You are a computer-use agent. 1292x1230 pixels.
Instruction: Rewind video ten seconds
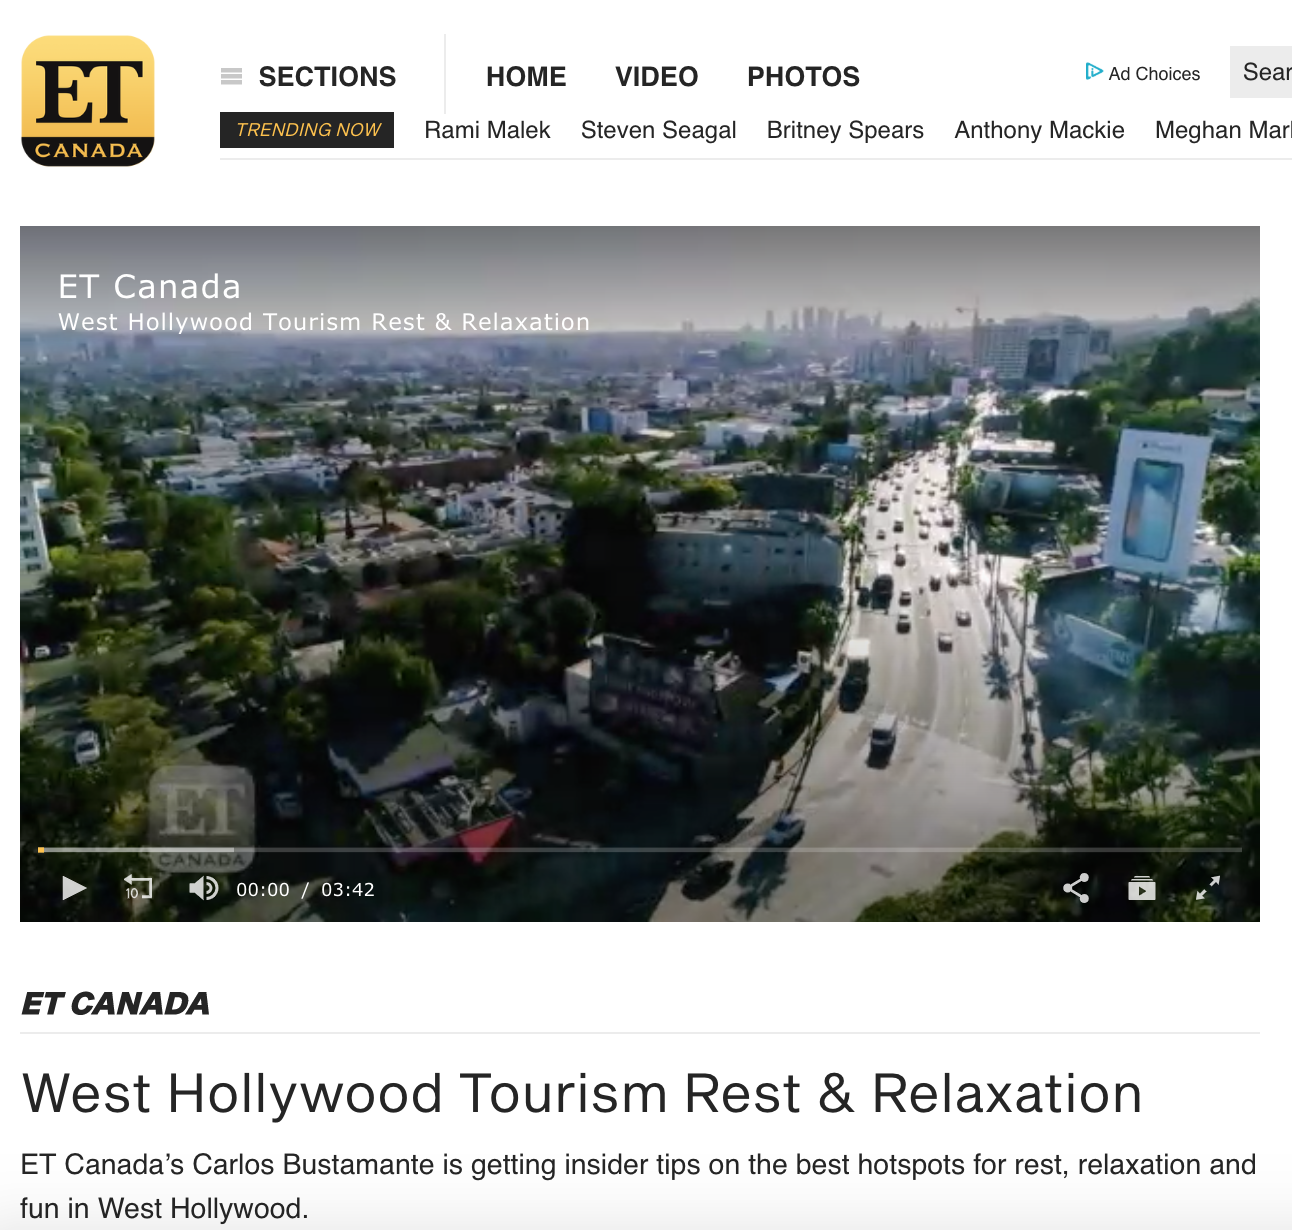tap(138, 888)
